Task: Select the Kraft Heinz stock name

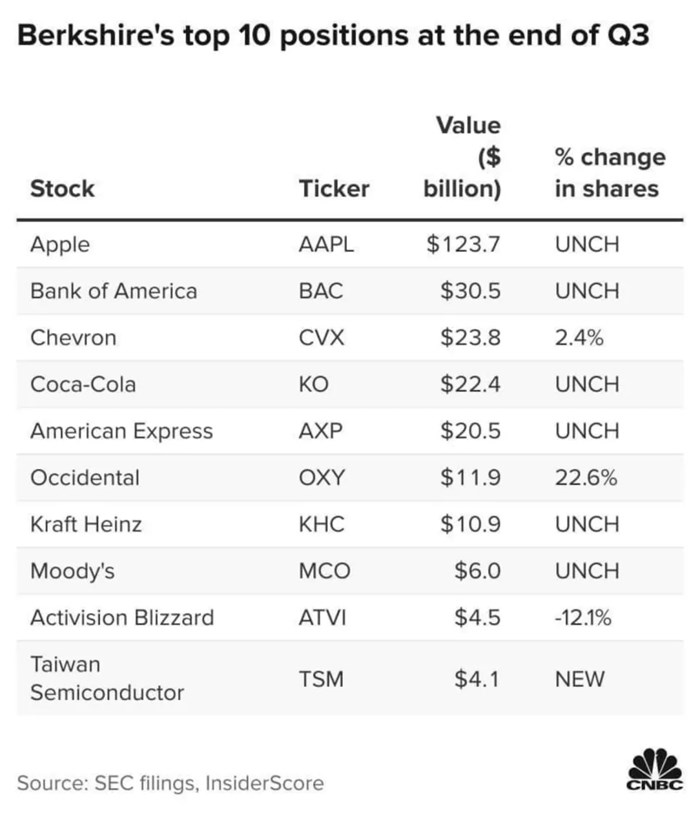Action: pos(87,524)
